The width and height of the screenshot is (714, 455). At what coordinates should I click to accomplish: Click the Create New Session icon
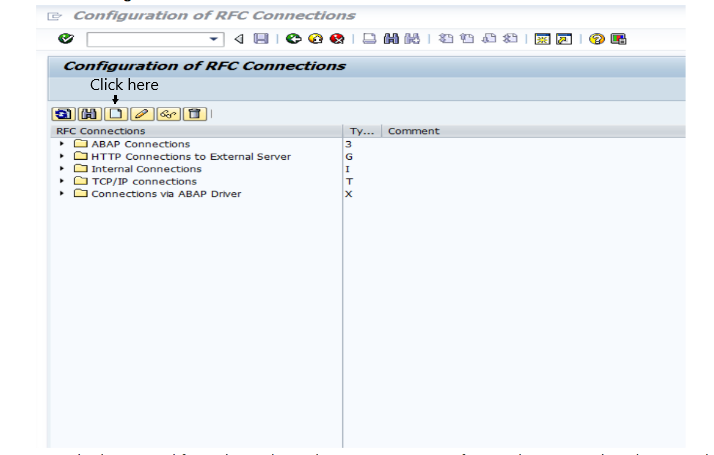click(x=542, y=39)
